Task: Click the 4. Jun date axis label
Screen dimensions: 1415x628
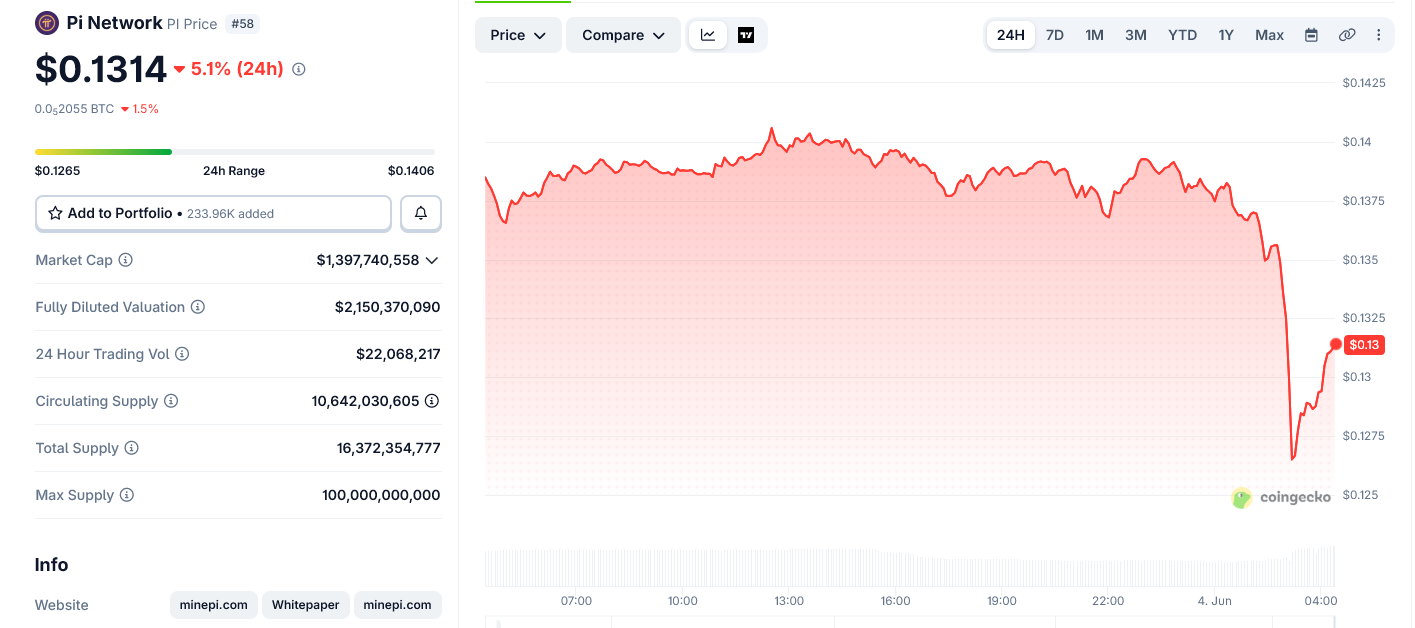Action: click(x=1214, y=601)
